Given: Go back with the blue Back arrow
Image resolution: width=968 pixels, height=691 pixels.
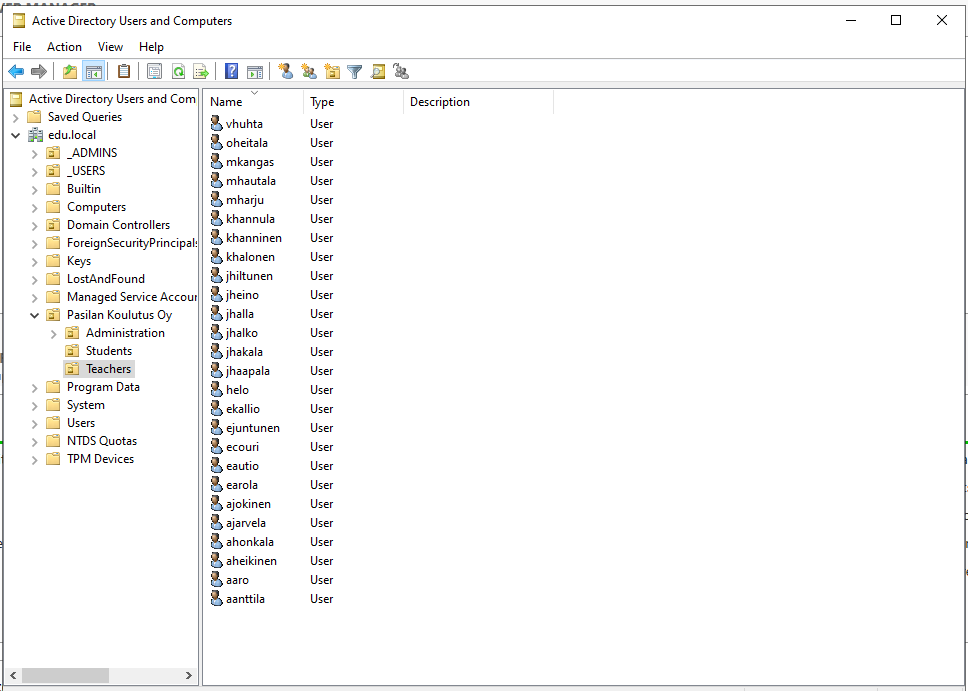Looking at the screenshot, I should [16, 72].
